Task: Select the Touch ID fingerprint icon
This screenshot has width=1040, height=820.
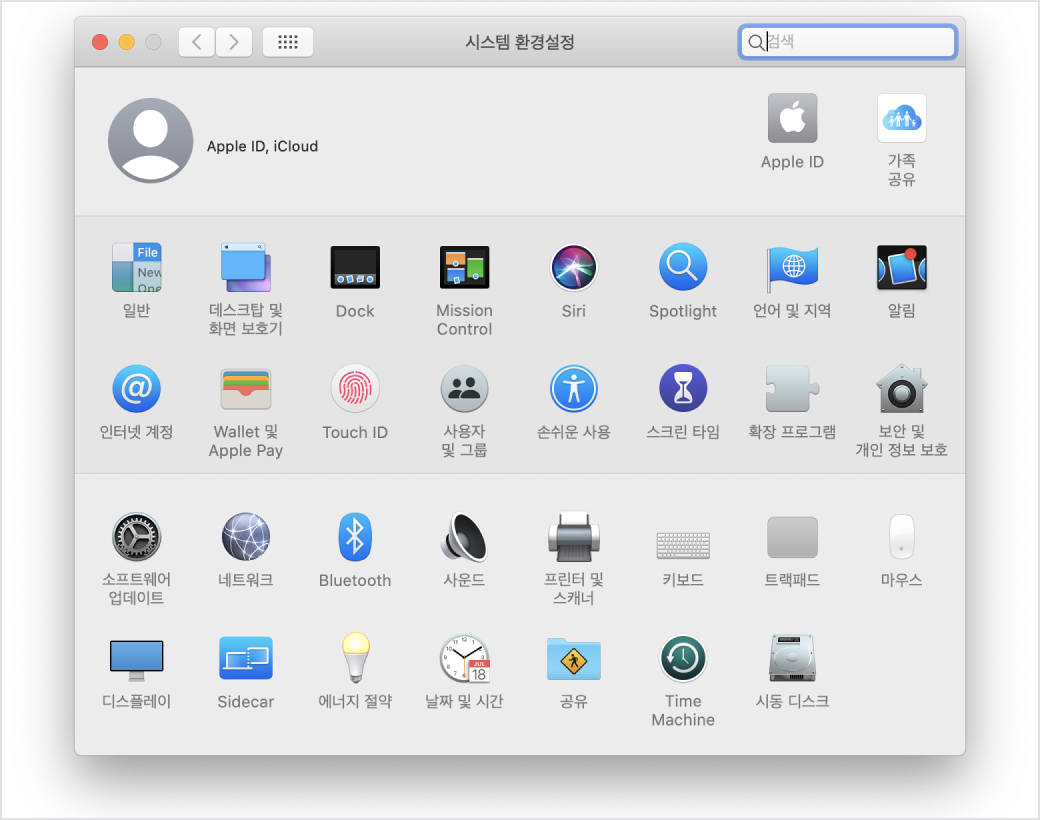Action: coord(355,389)
